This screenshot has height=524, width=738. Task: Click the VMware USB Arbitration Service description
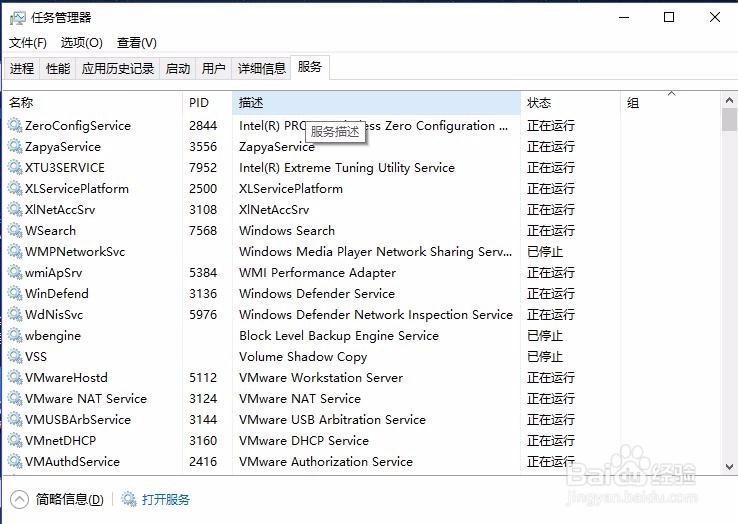click(x=332, y=419)
